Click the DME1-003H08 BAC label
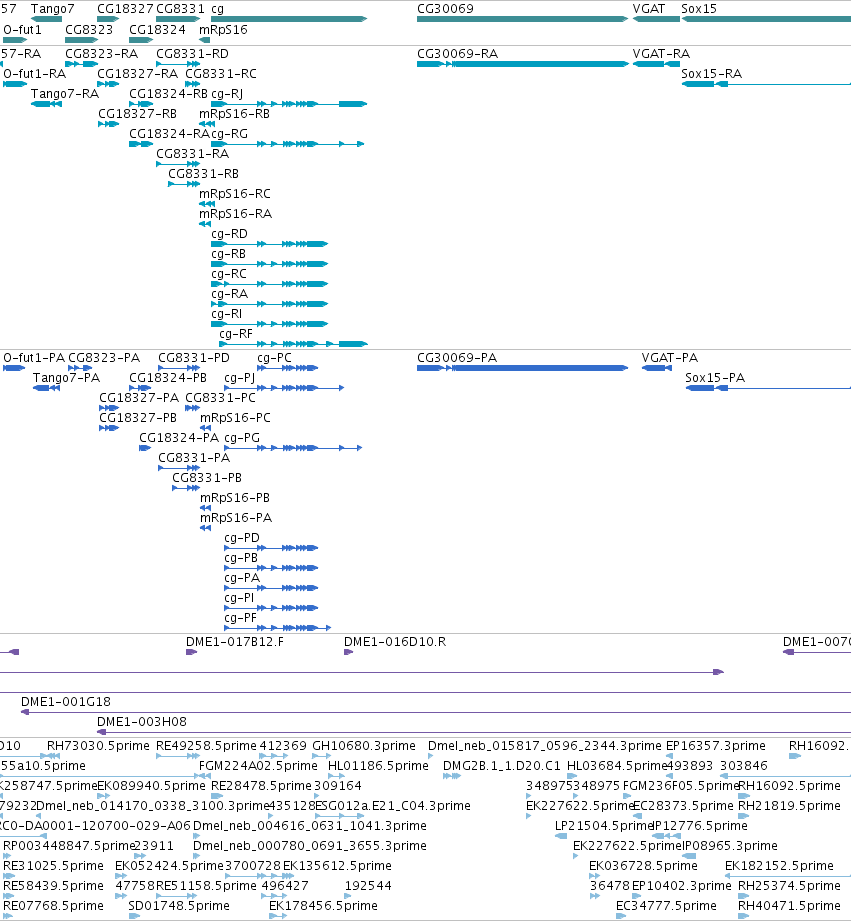Image resolution: width=851 pixels, height=921 pixels. click(x=142, y=721)
